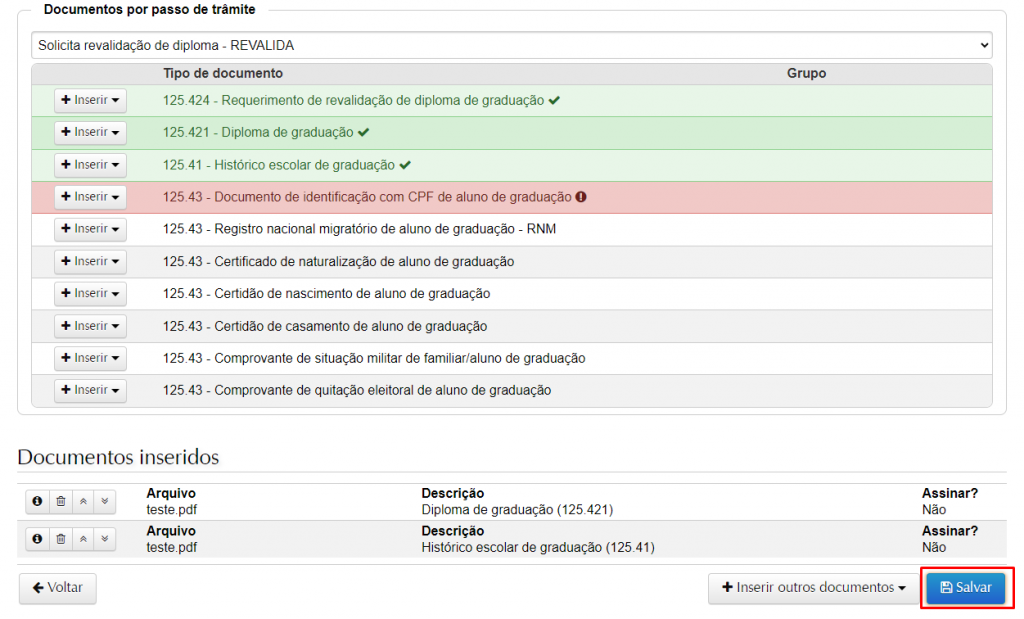
Task: Move Histórico escolar document up
Action: tap(83, 539)
